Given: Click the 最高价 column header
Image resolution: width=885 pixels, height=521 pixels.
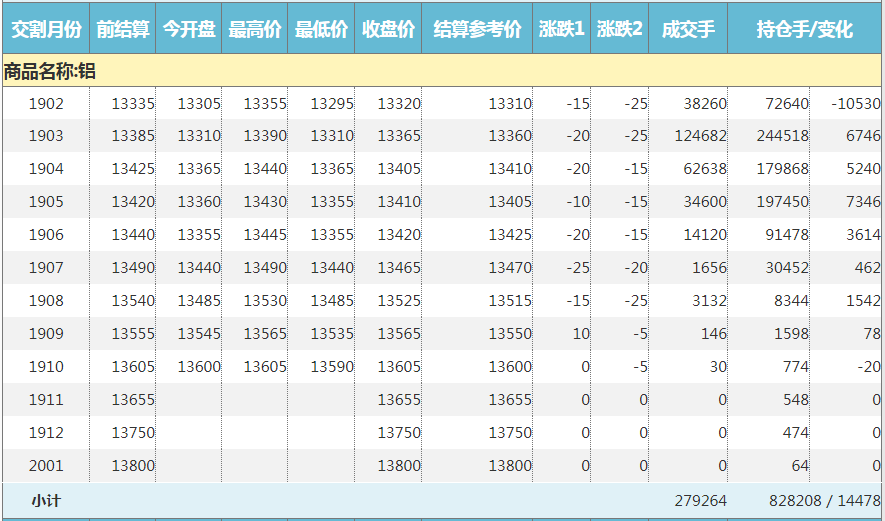Looking at the screenshot, I should [255, 29].
